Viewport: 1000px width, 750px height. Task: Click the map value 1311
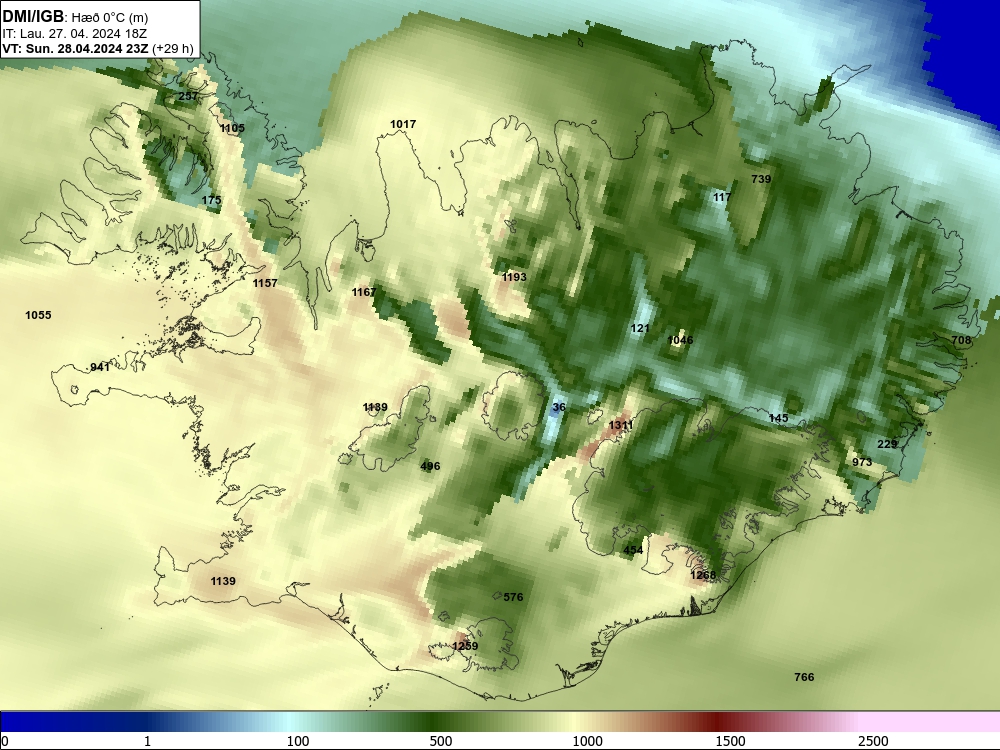(x=621, y=425)
